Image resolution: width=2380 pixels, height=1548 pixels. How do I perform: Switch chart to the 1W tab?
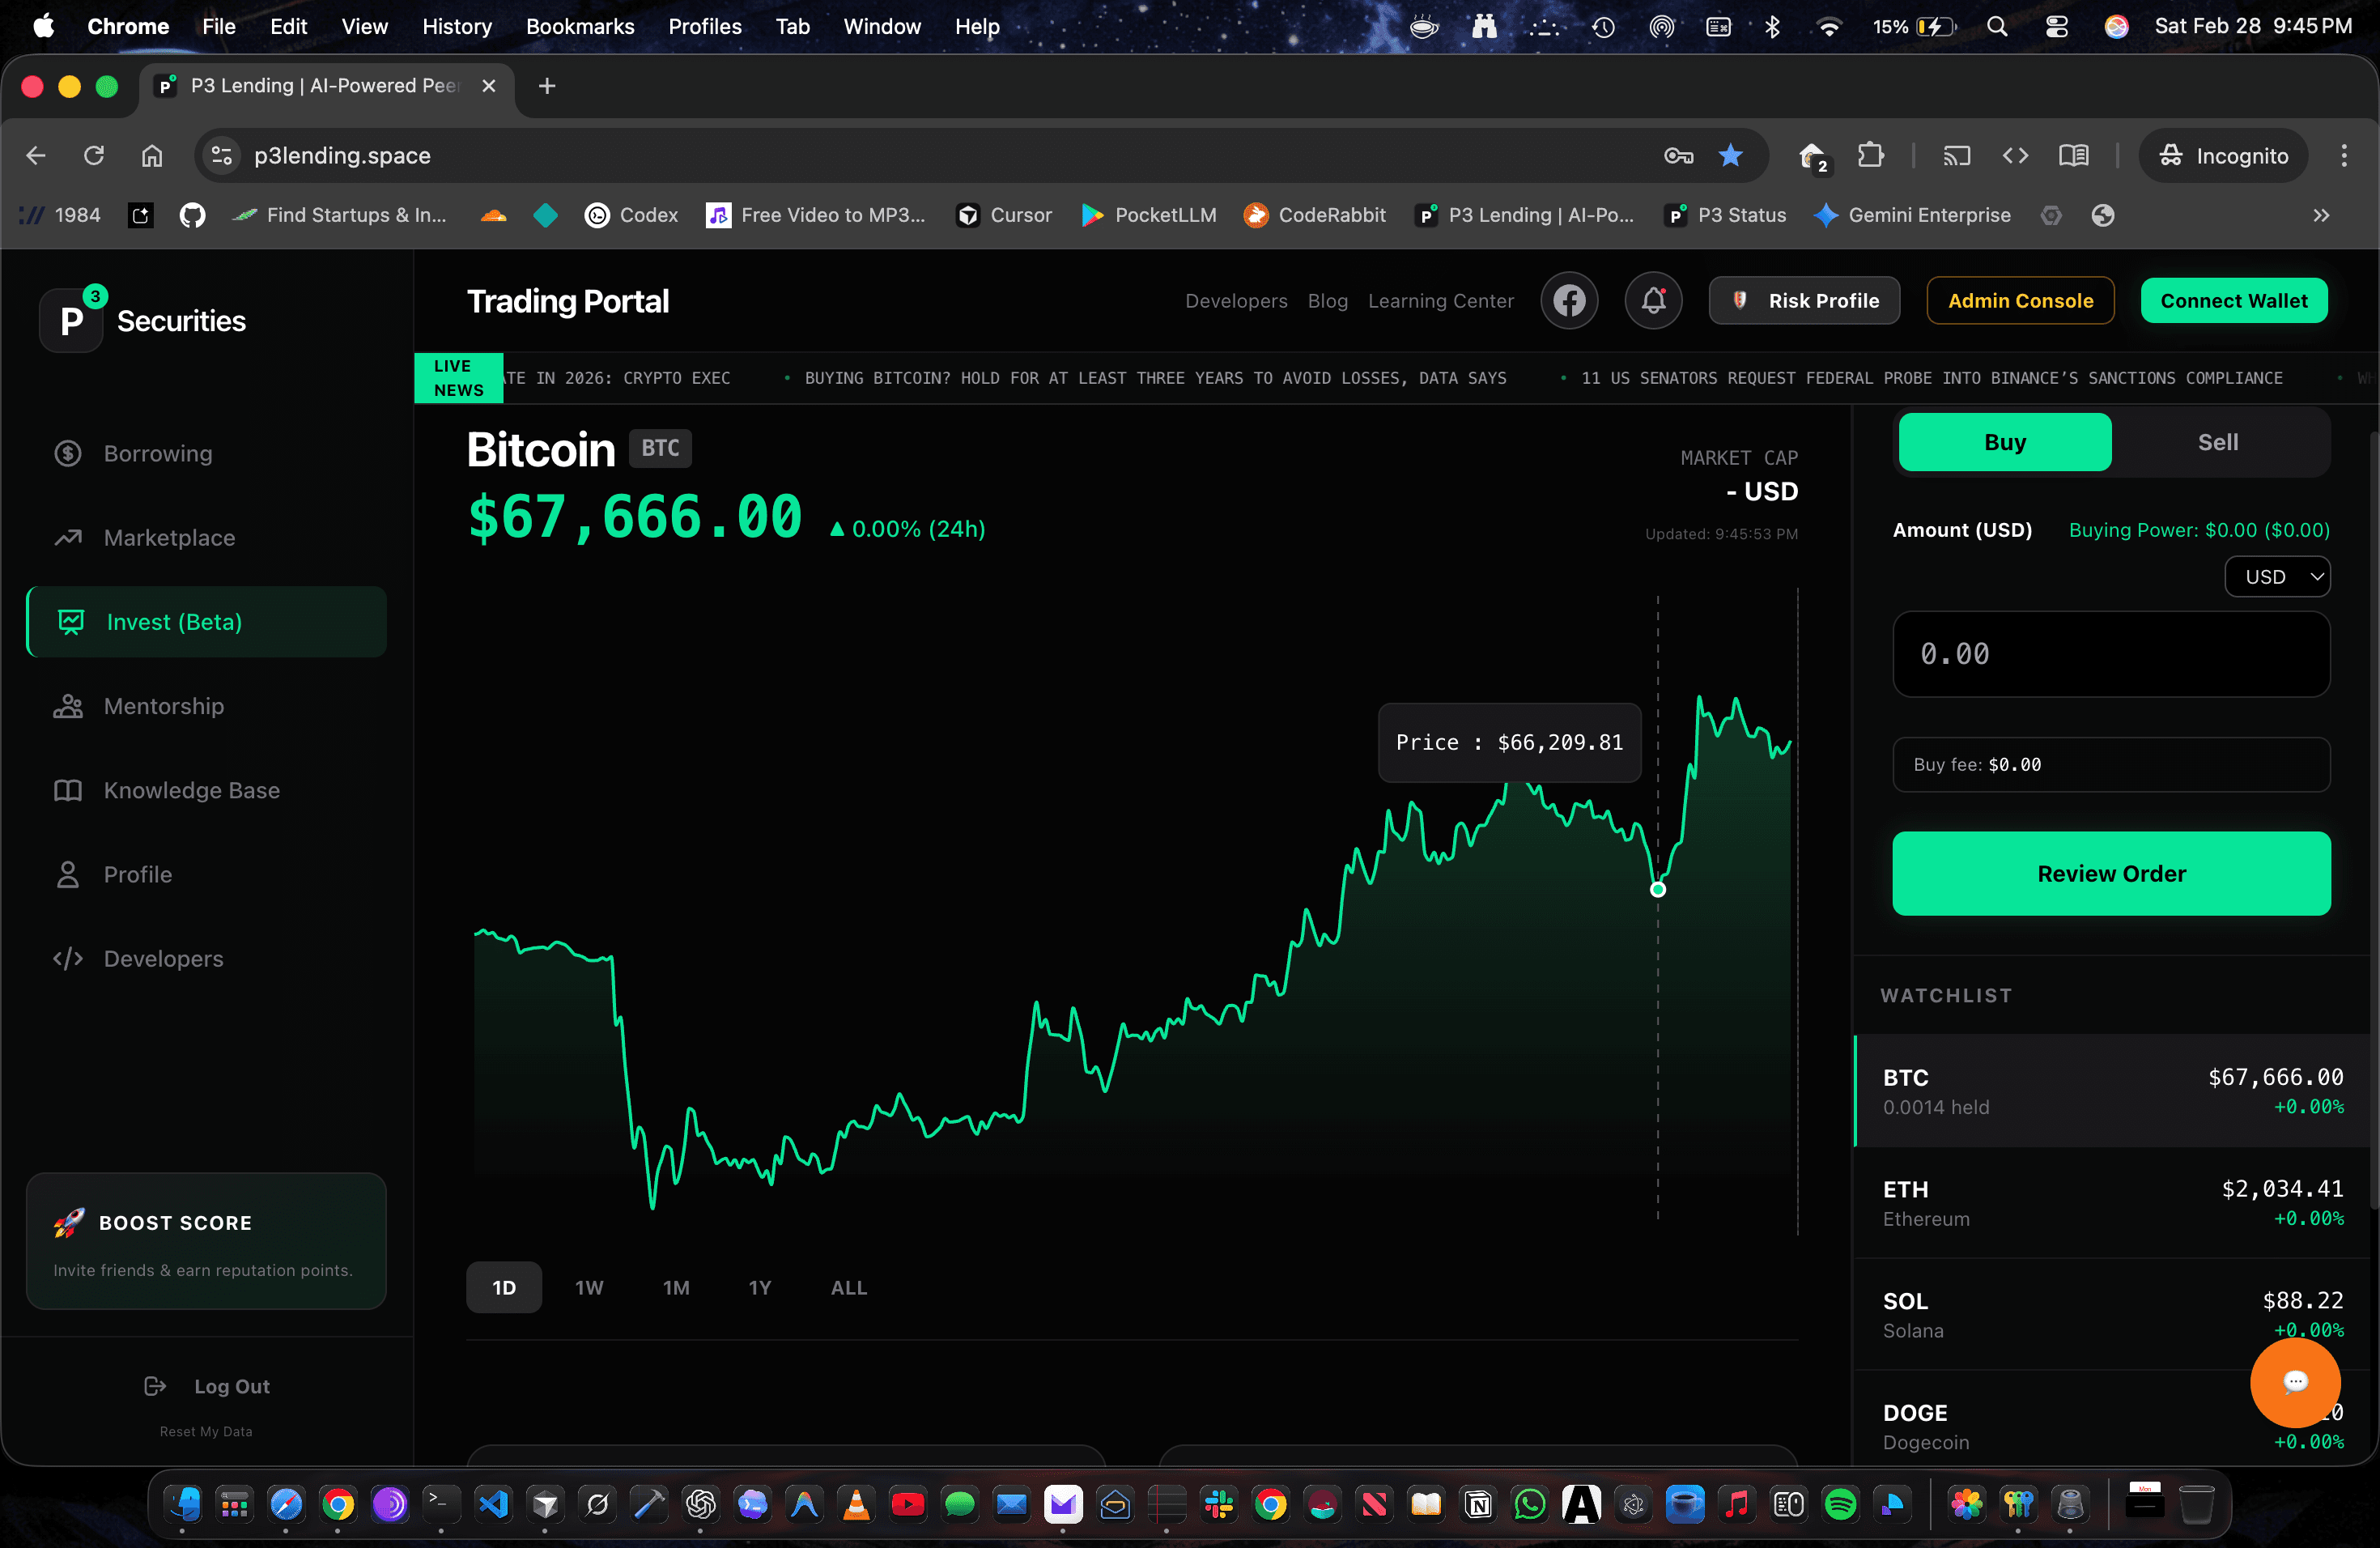(x=589, y=1288)
